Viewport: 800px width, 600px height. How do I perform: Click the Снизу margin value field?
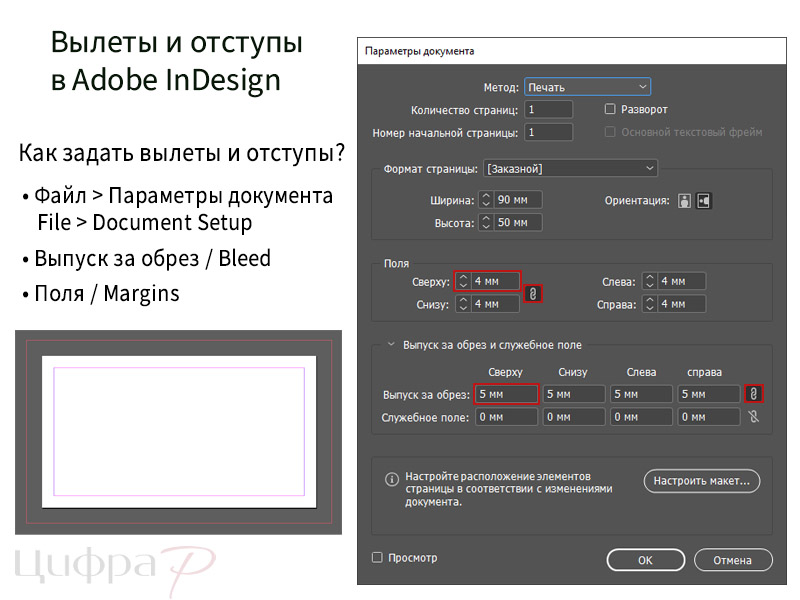494,304
